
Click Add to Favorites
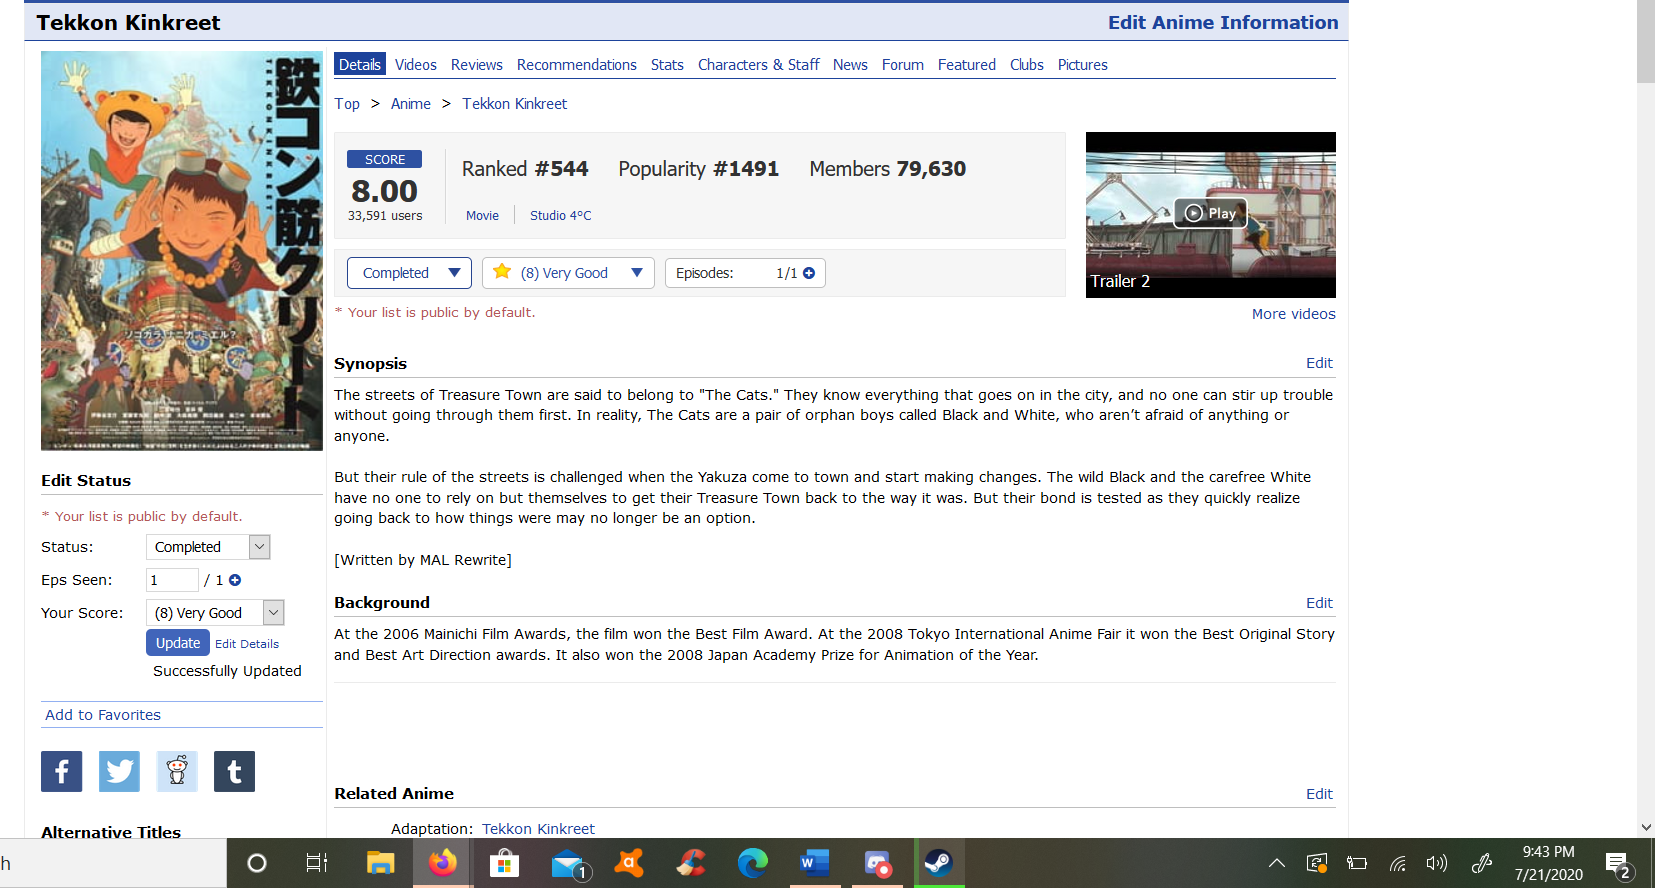103,715
